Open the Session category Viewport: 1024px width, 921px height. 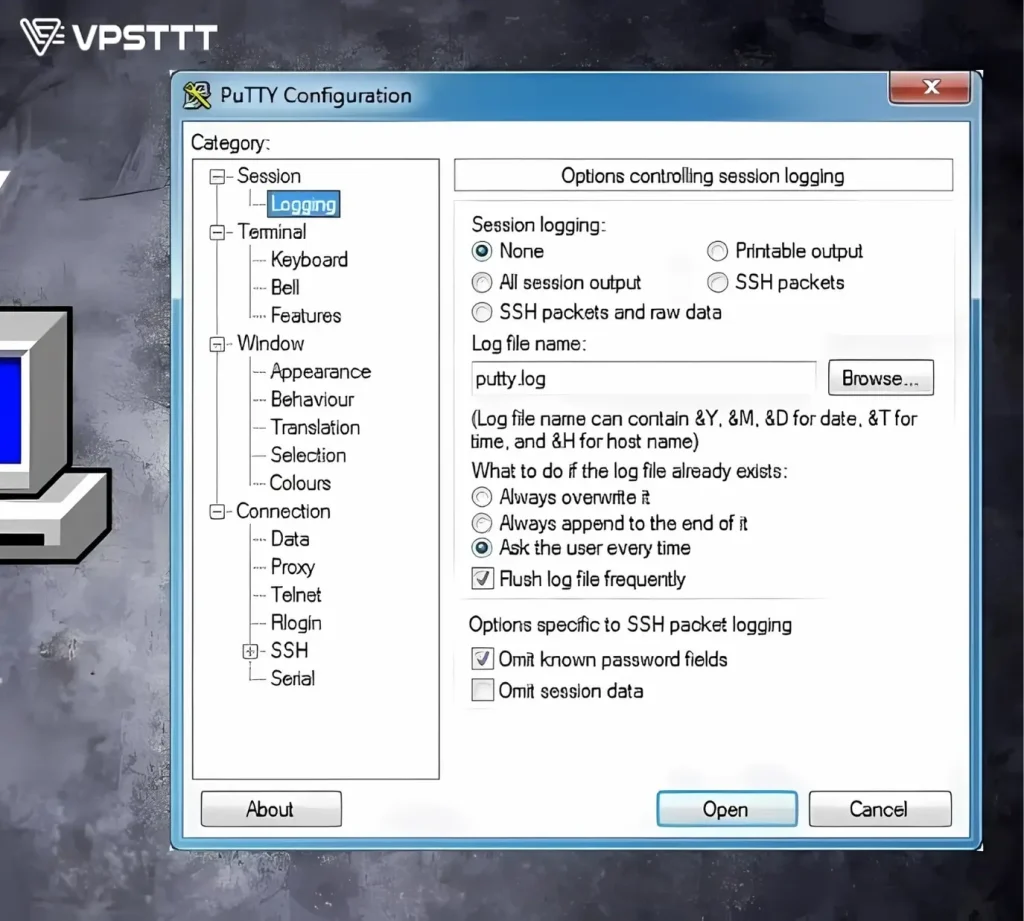[268, 176]
